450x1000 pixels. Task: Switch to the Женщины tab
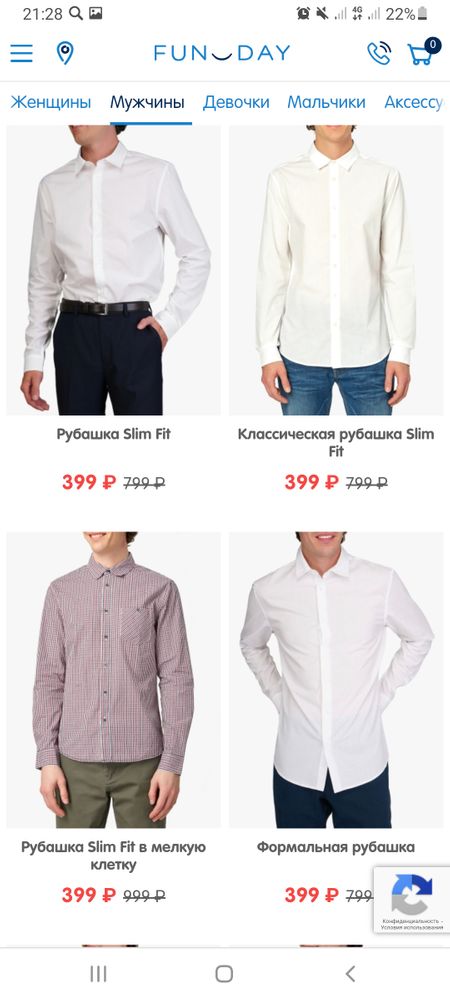click(x=50, y=102)
